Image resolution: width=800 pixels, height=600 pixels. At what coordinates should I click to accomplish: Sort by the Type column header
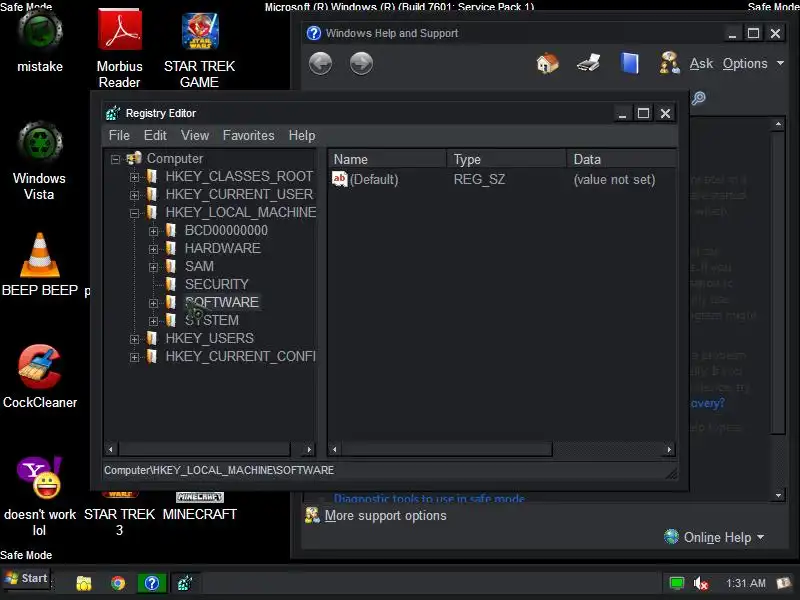pyautogui.click(x=507, y=159)
